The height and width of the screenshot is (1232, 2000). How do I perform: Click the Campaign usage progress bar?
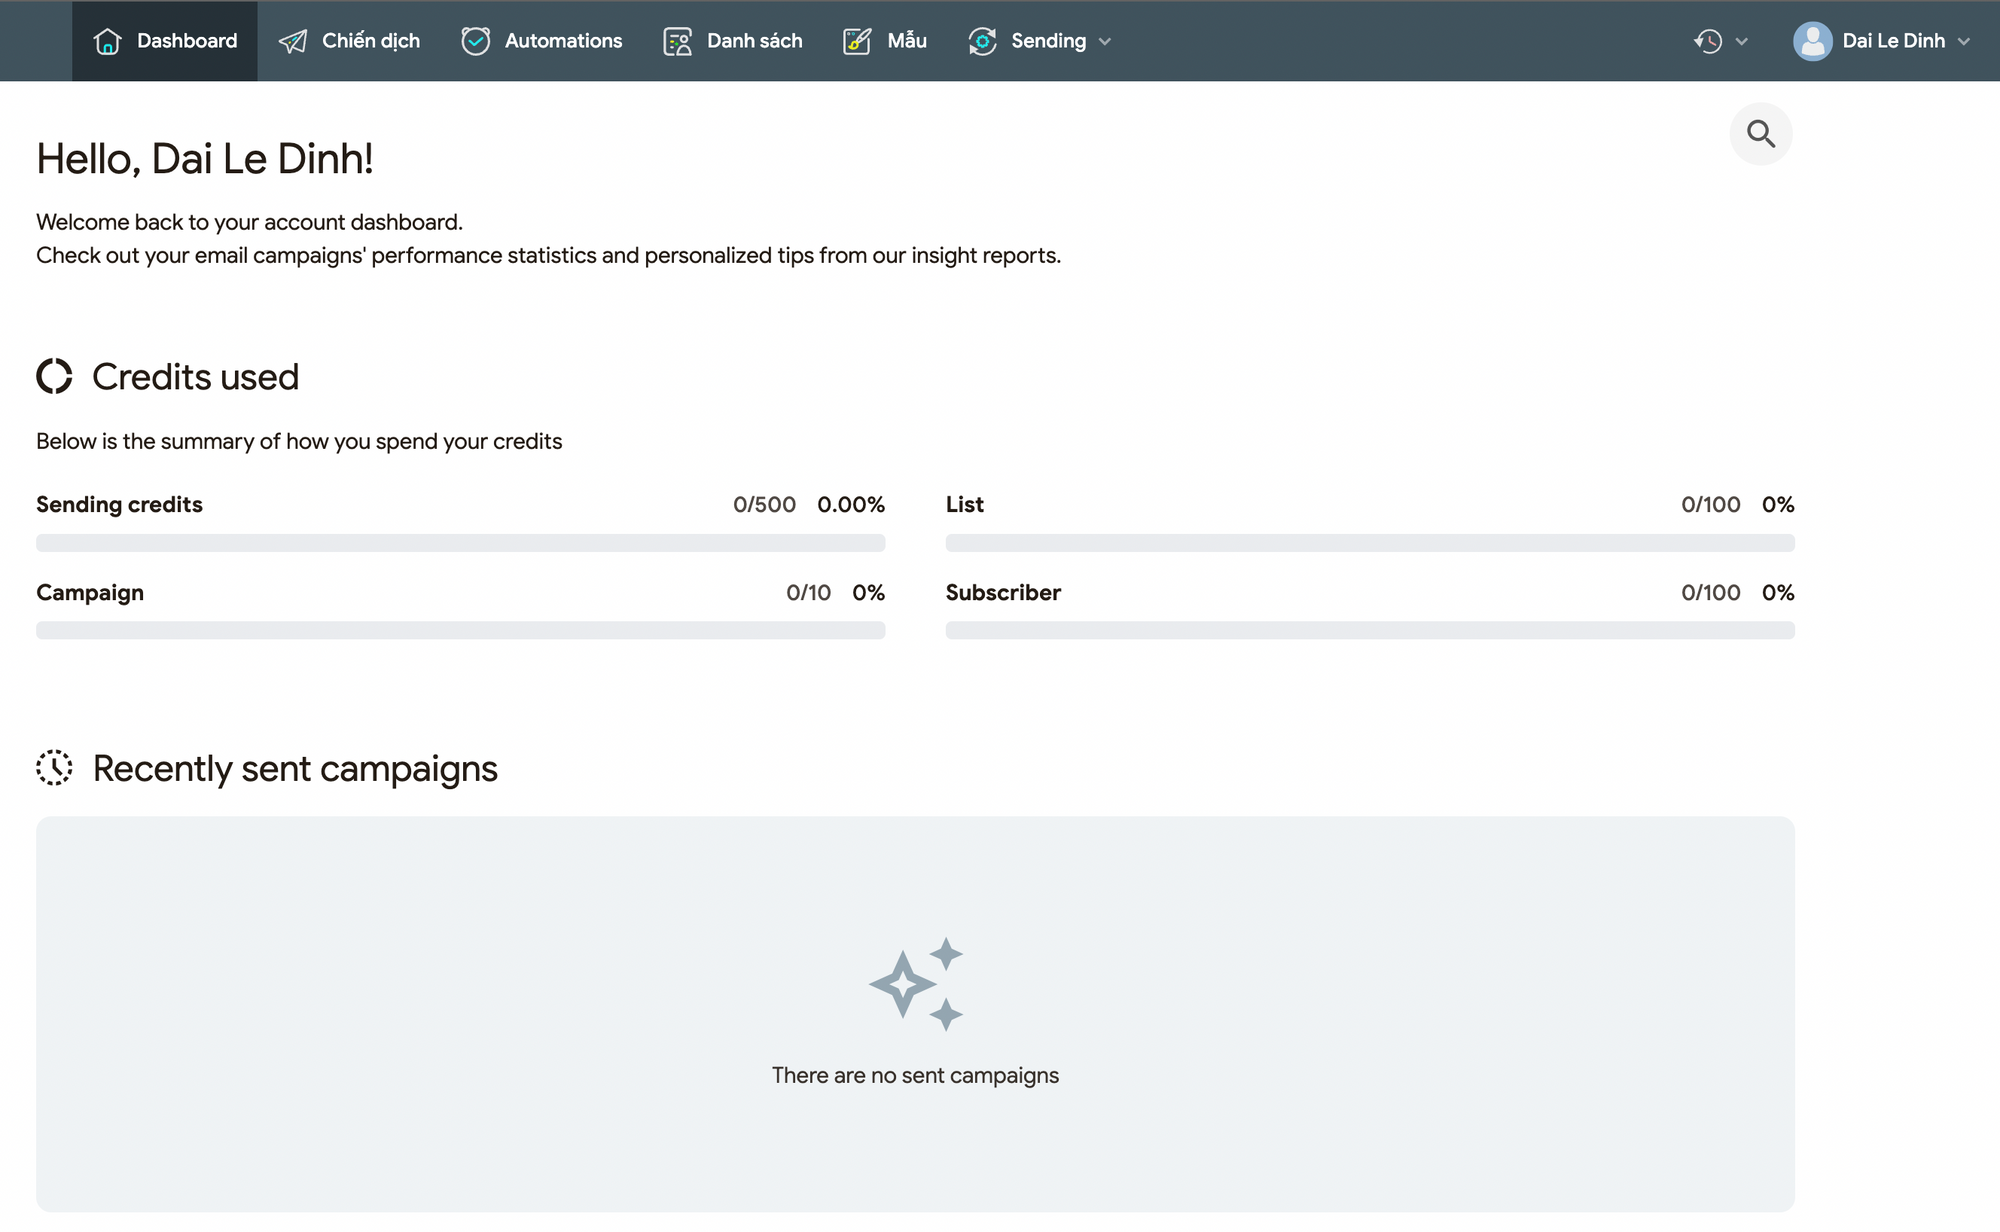coord(460,630)
